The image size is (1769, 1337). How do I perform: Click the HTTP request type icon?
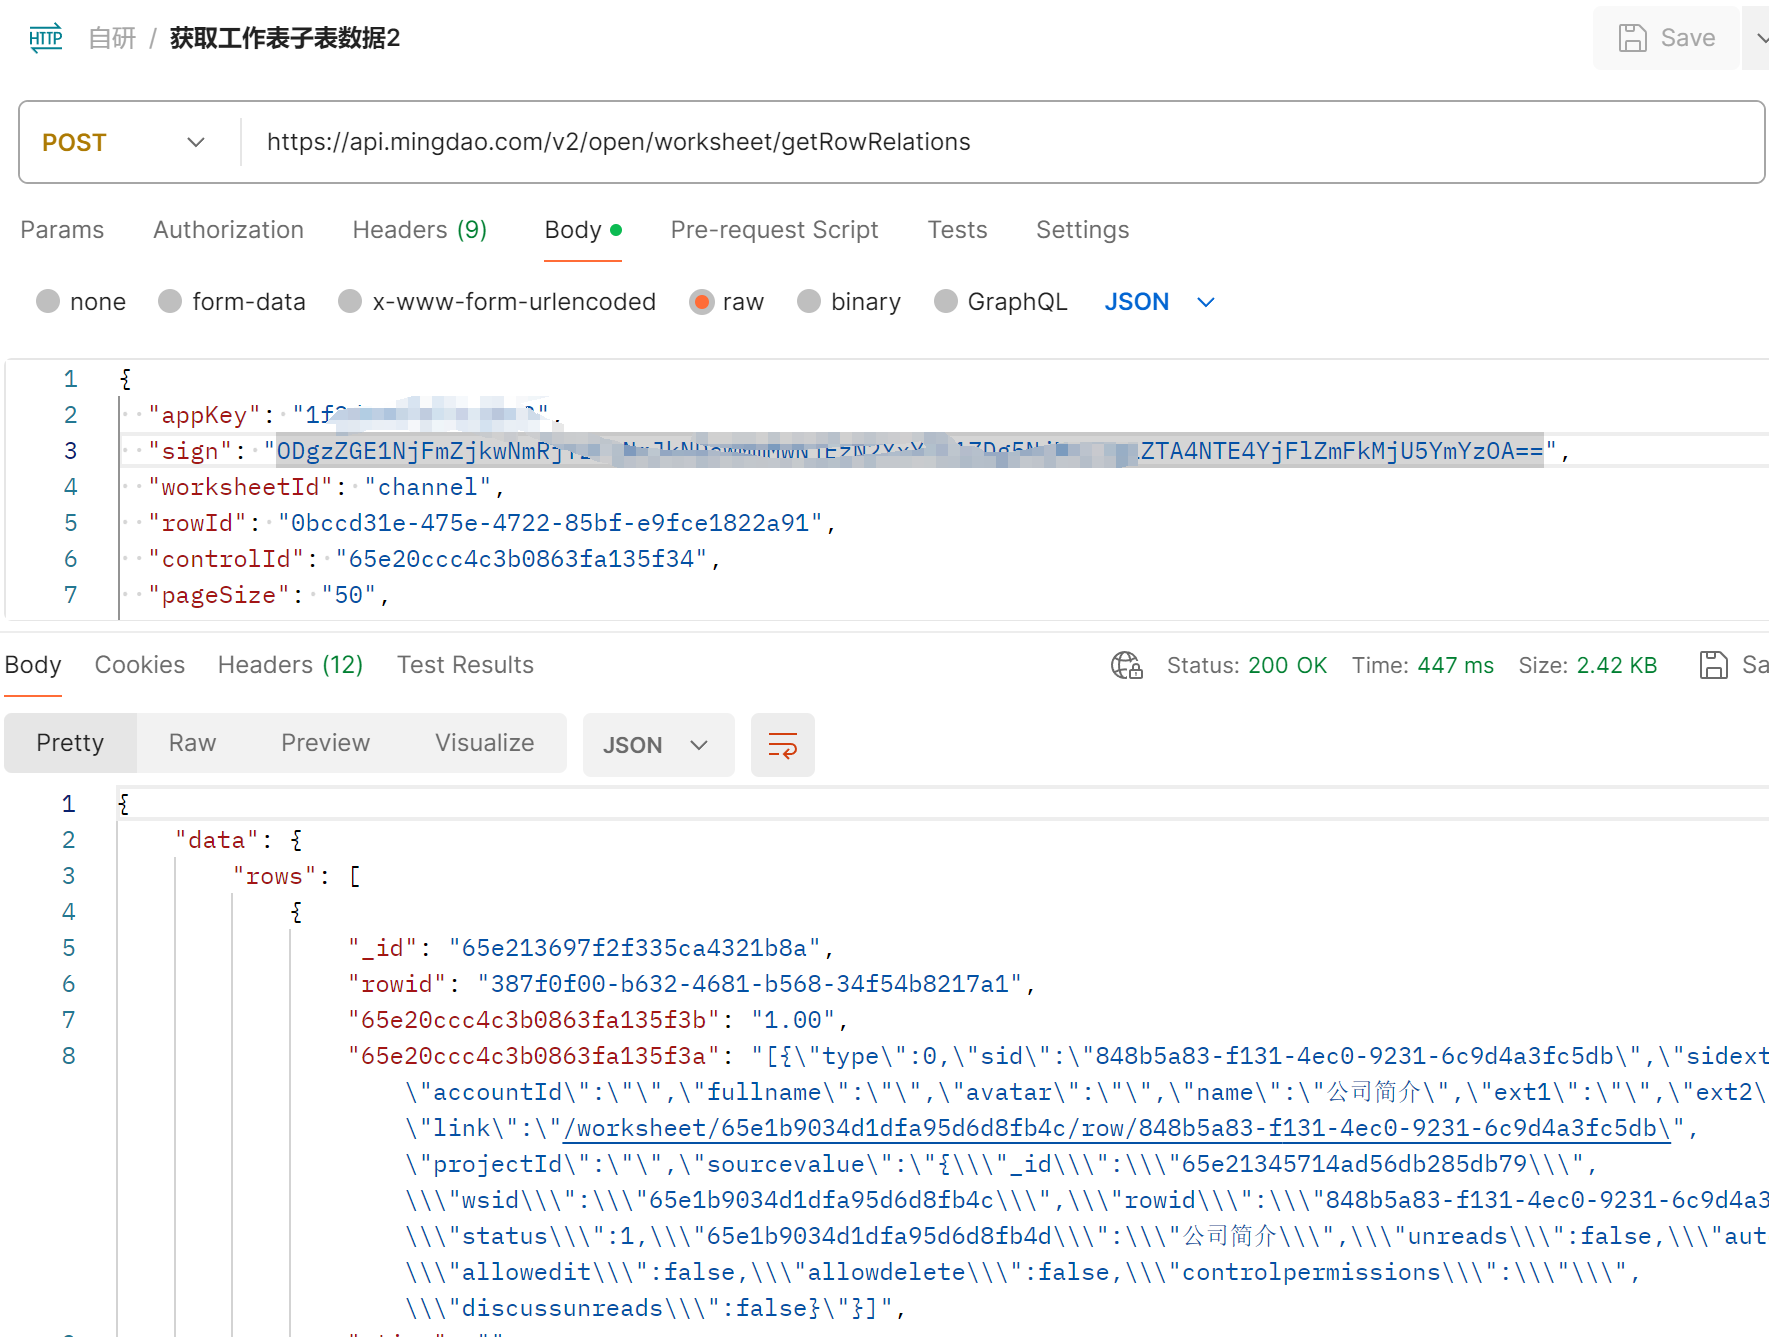coord(46,38)
